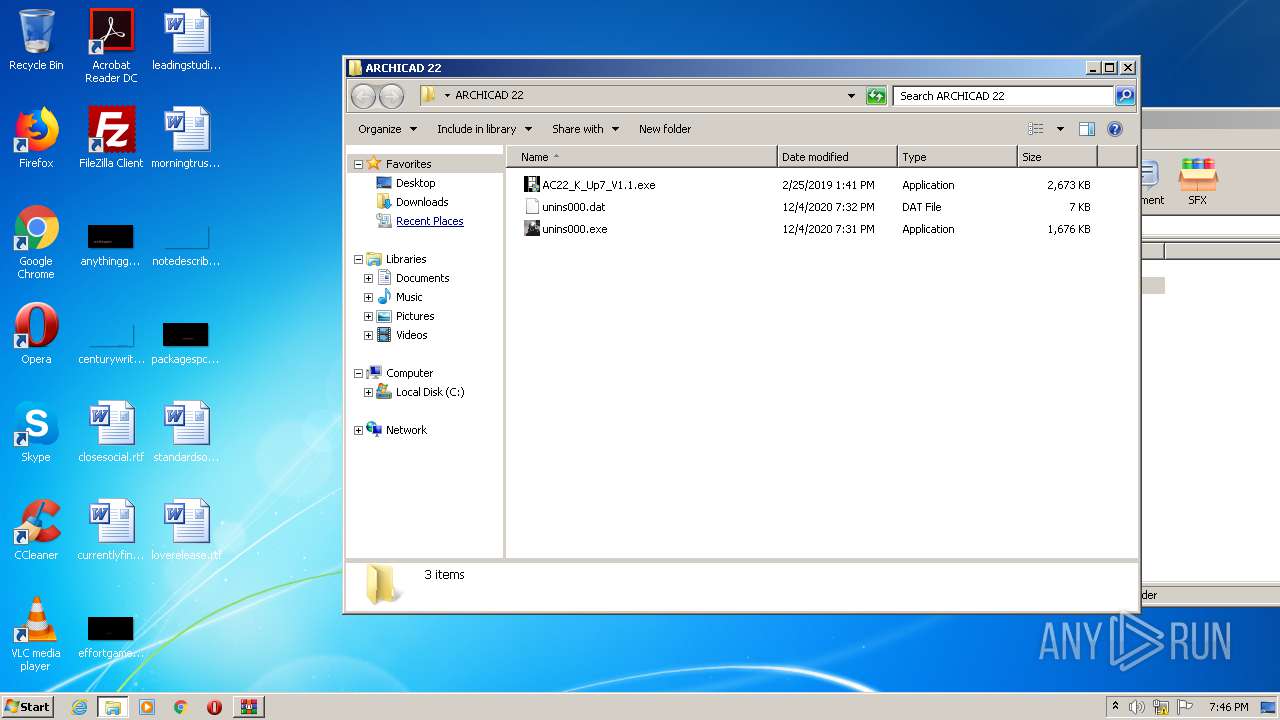The width and height of the screenshot is (1280, 720).
Task: Open the Organize menu
Action: [x=387, y=129]
